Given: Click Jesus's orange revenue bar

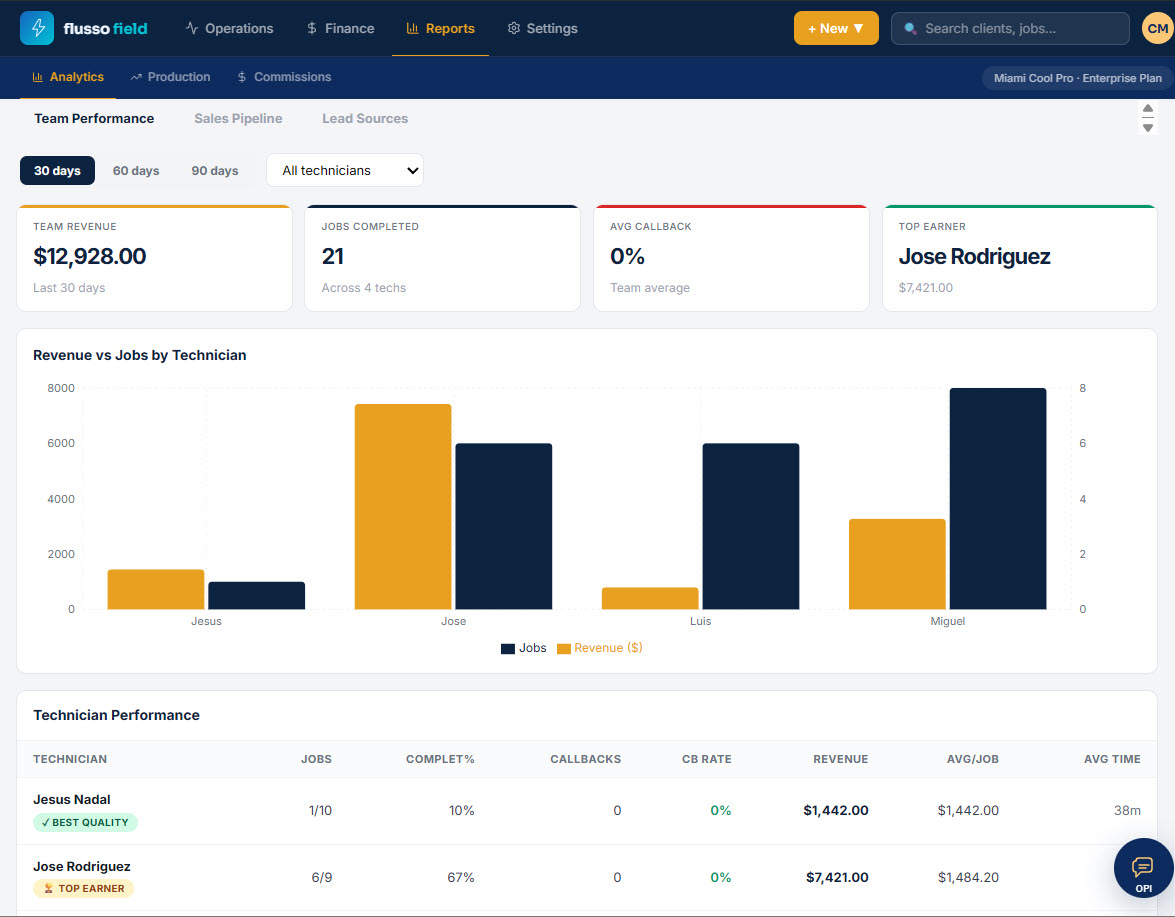Looking at the screenshot, I should coord(156,590).
